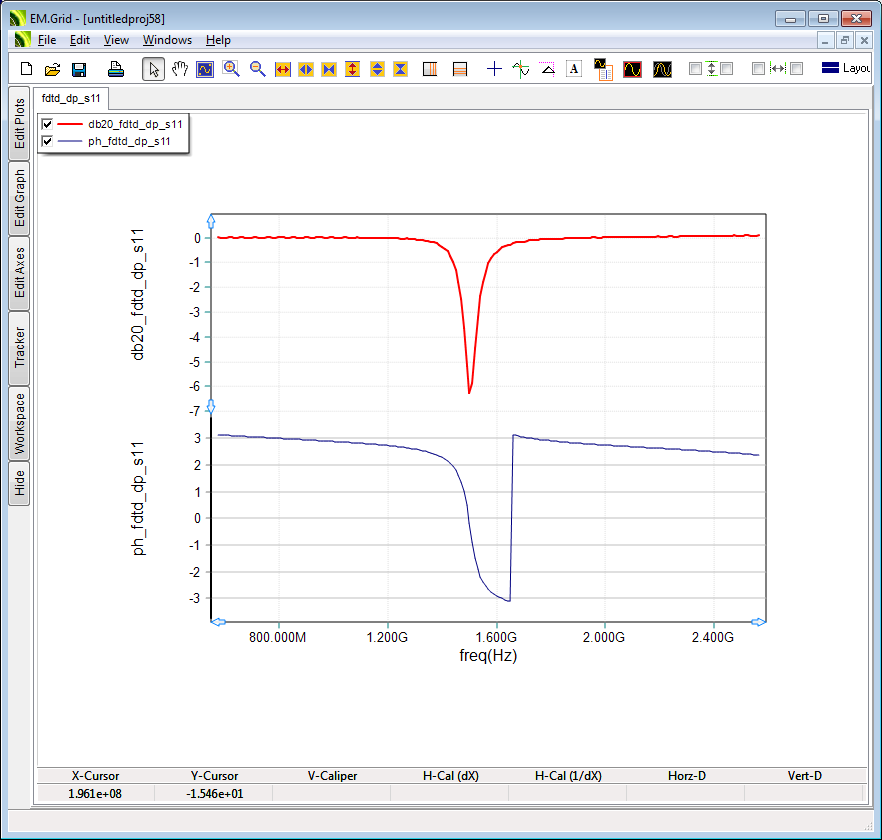This screenshot has height=840, width=882.
Task: Expand the Edit Axes side panel
Action: click(x=19, y=273)
